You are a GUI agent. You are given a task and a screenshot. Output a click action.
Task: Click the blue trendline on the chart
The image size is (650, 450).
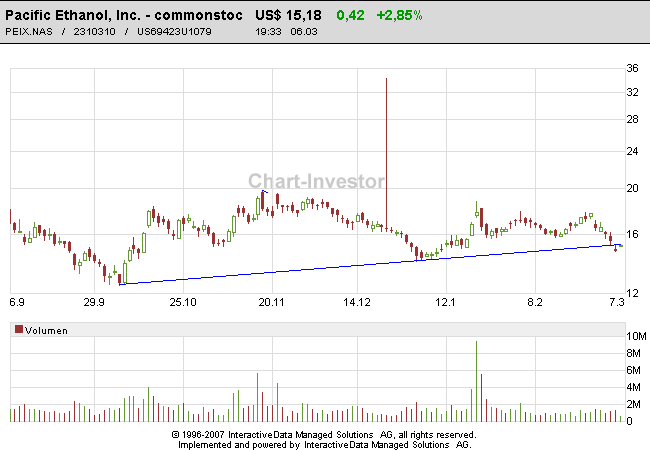click(x=370, y=264)
